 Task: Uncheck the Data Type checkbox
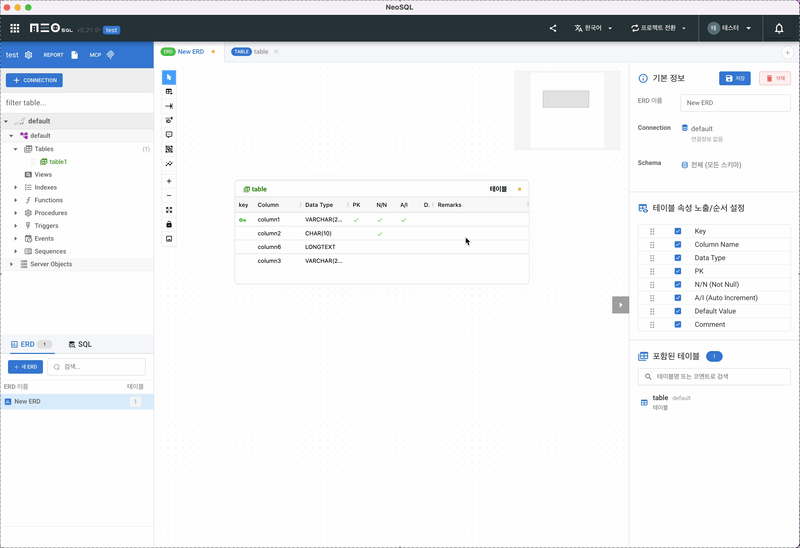click(x=678, y=258)
